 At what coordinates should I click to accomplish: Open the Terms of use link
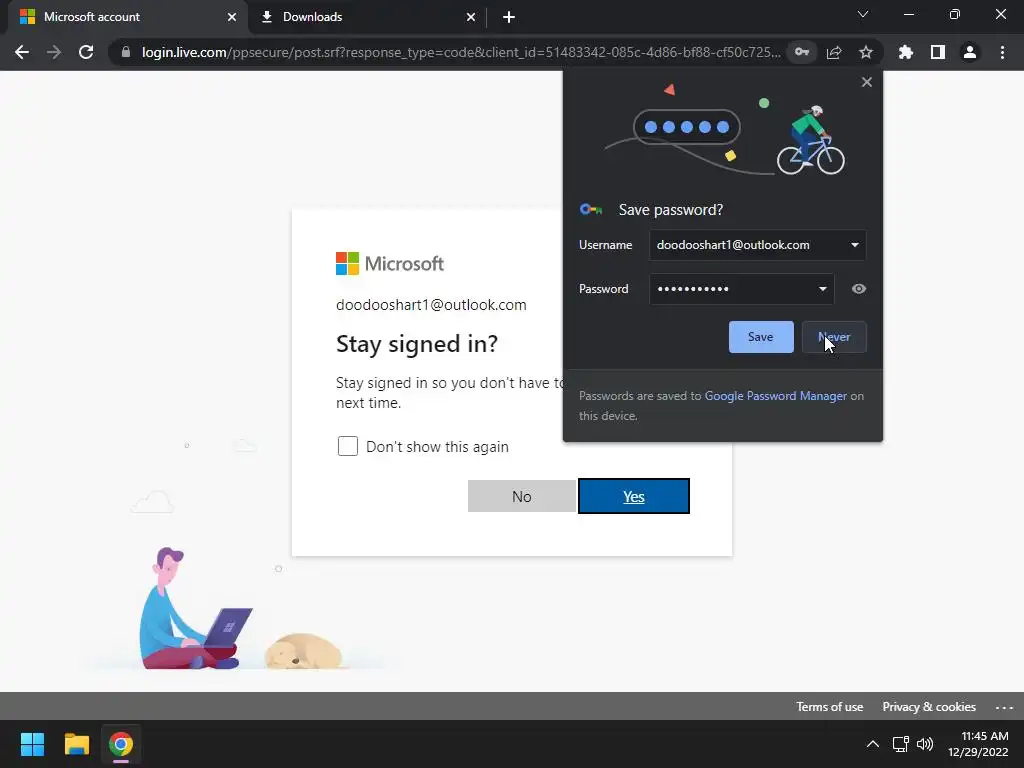point(829,707)
